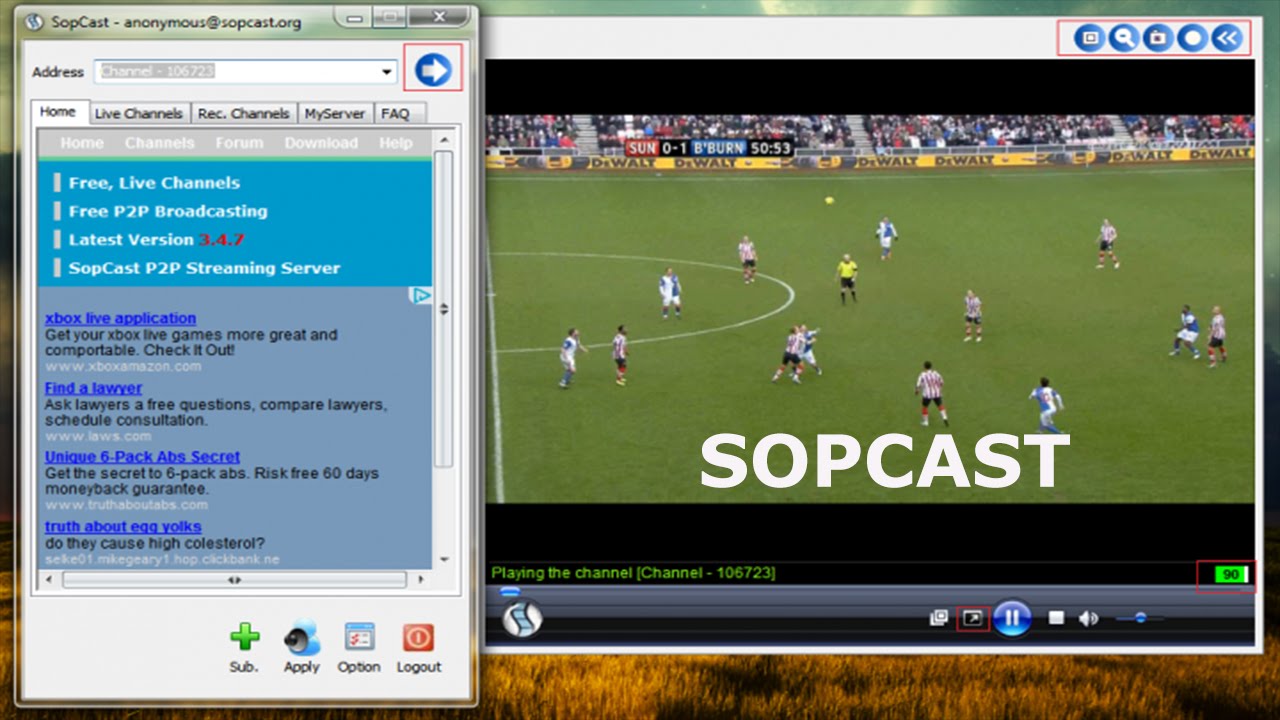Switch to the Rec. Channels tab

(x=243, y=113)
